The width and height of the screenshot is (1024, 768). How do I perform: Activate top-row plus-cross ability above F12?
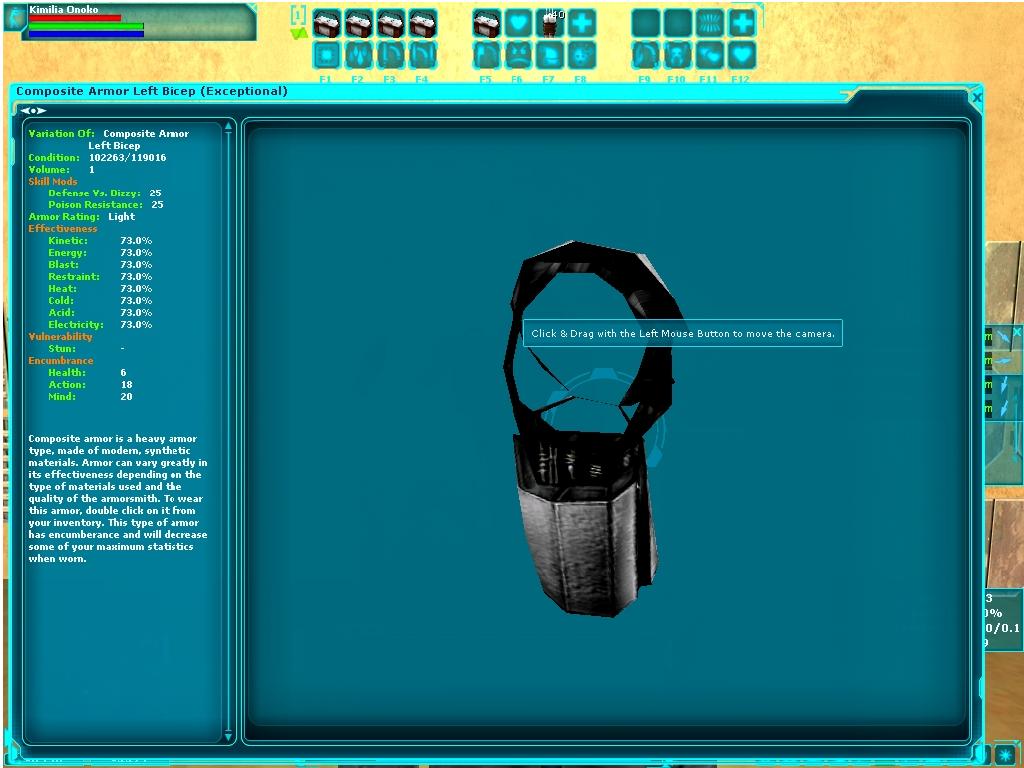pos(742,24)
